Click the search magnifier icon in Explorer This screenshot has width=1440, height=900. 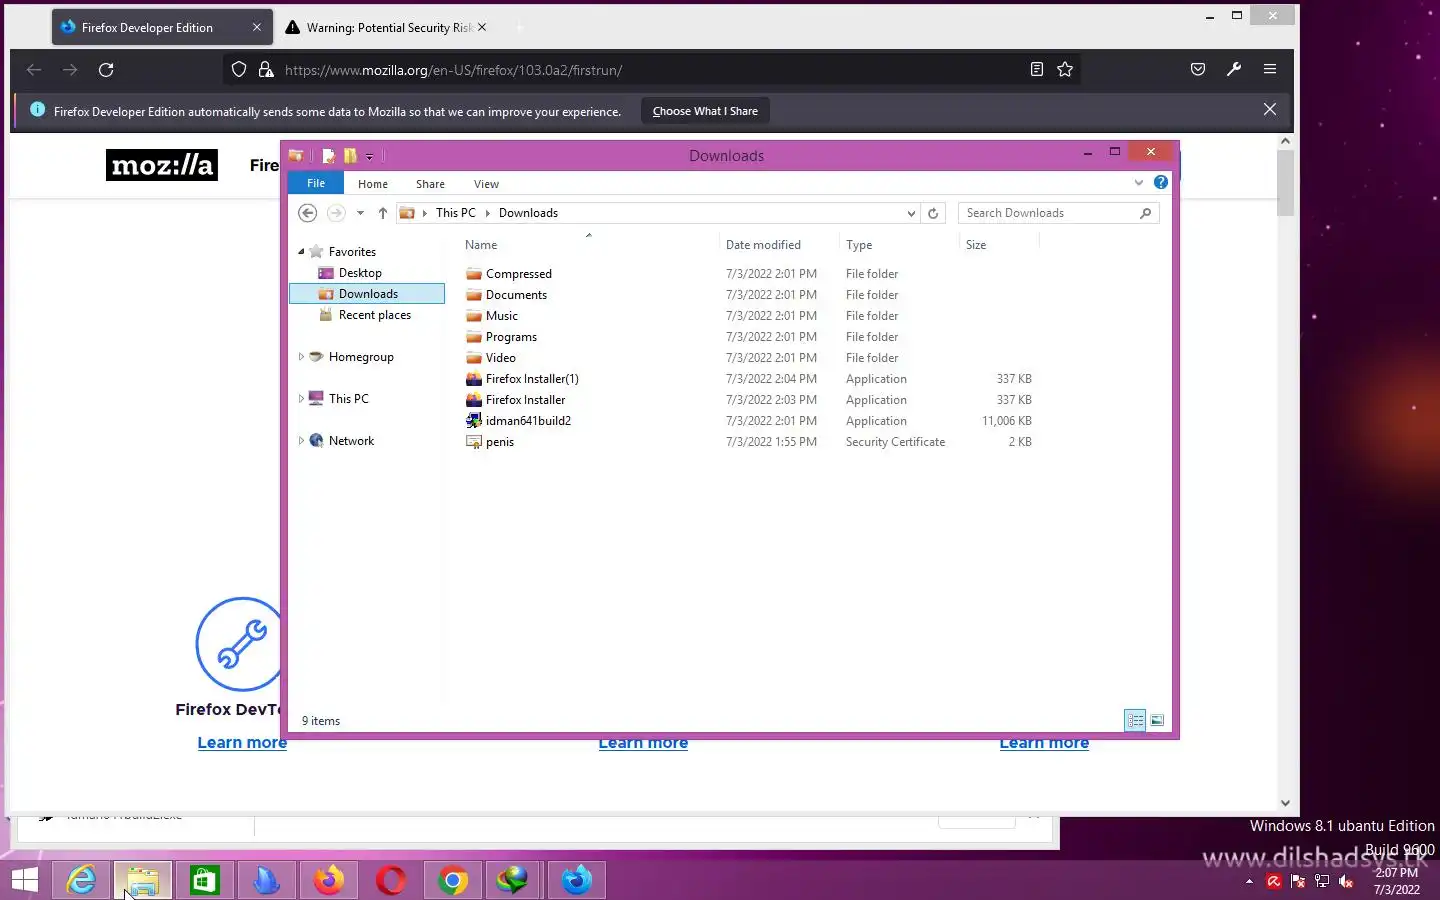tap(1146, 213)
